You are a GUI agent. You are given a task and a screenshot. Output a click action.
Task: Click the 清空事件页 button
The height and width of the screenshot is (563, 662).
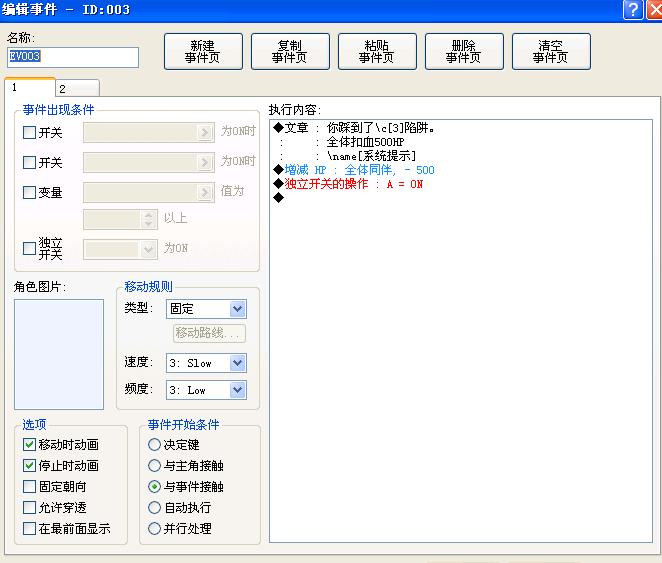click(551, 51)
